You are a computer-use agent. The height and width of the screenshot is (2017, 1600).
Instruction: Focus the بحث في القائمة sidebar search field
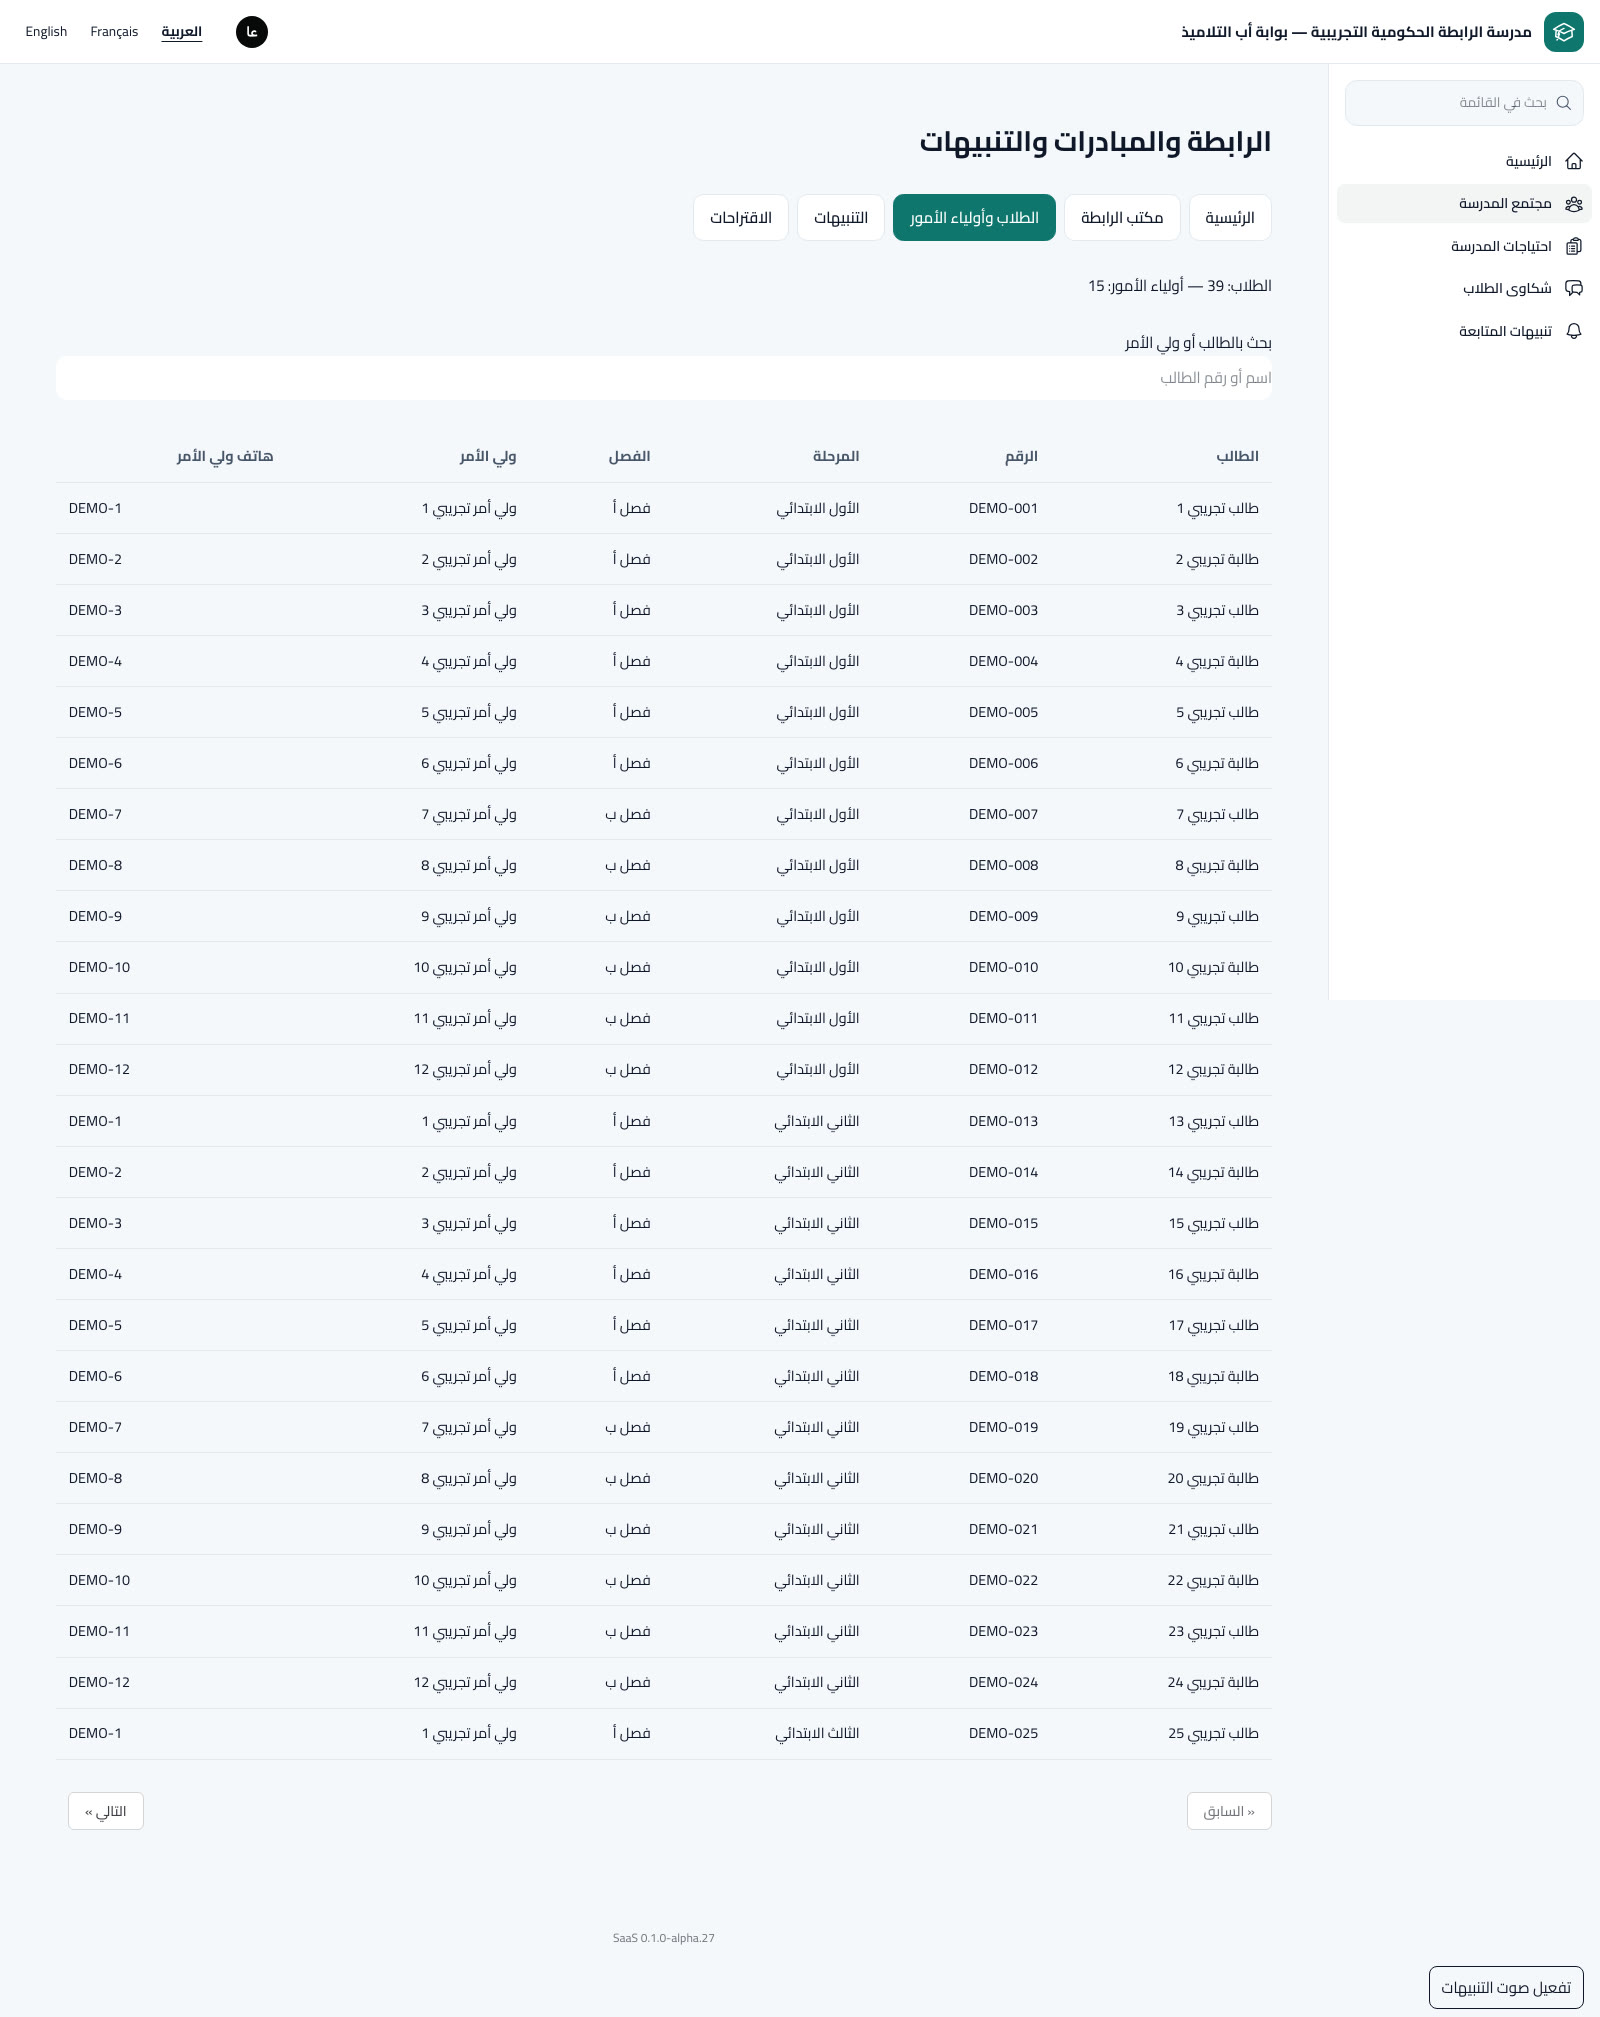1464,103
